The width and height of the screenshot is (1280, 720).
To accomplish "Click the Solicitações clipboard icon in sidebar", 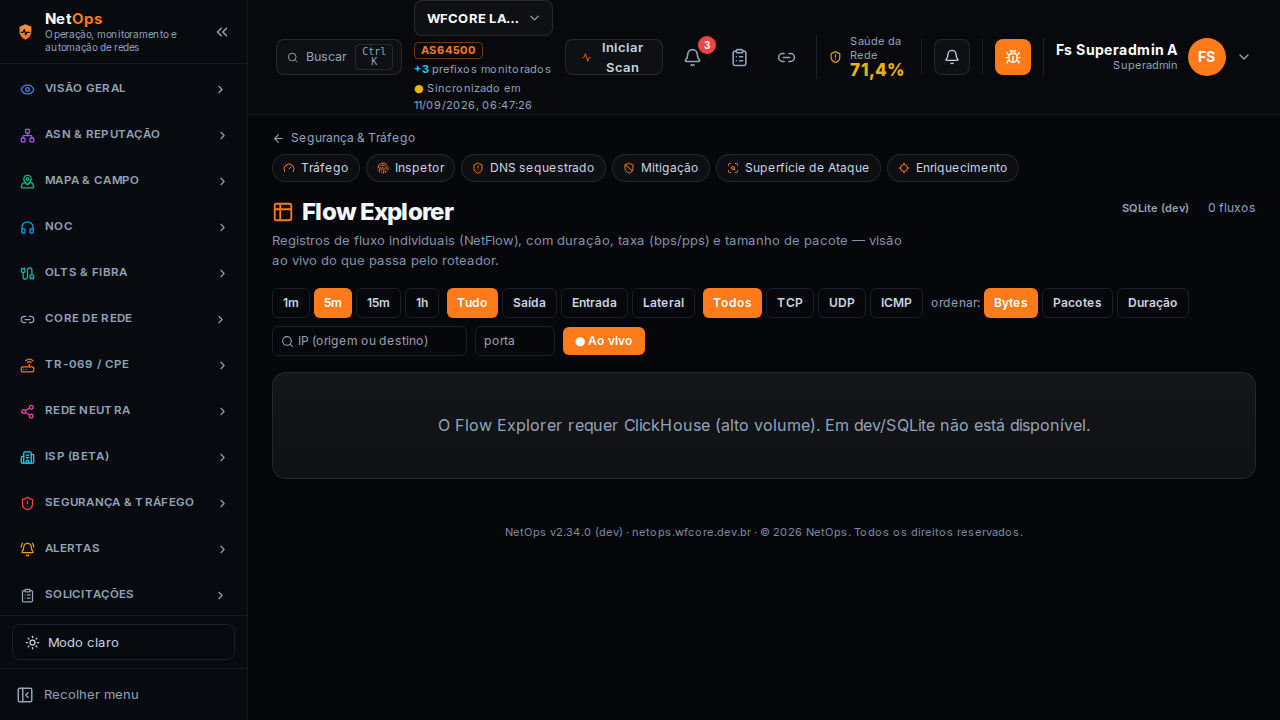I will click(28, 595).
